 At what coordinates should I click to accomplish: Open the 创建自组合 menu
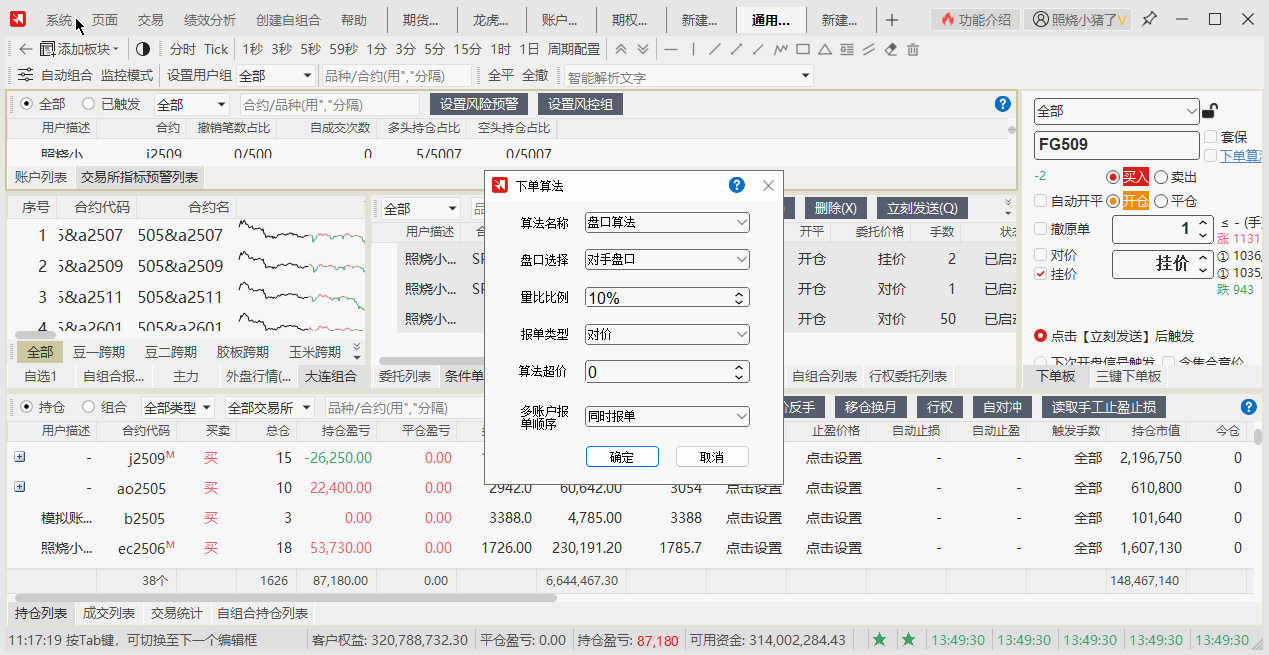click(x=289, y=20)
